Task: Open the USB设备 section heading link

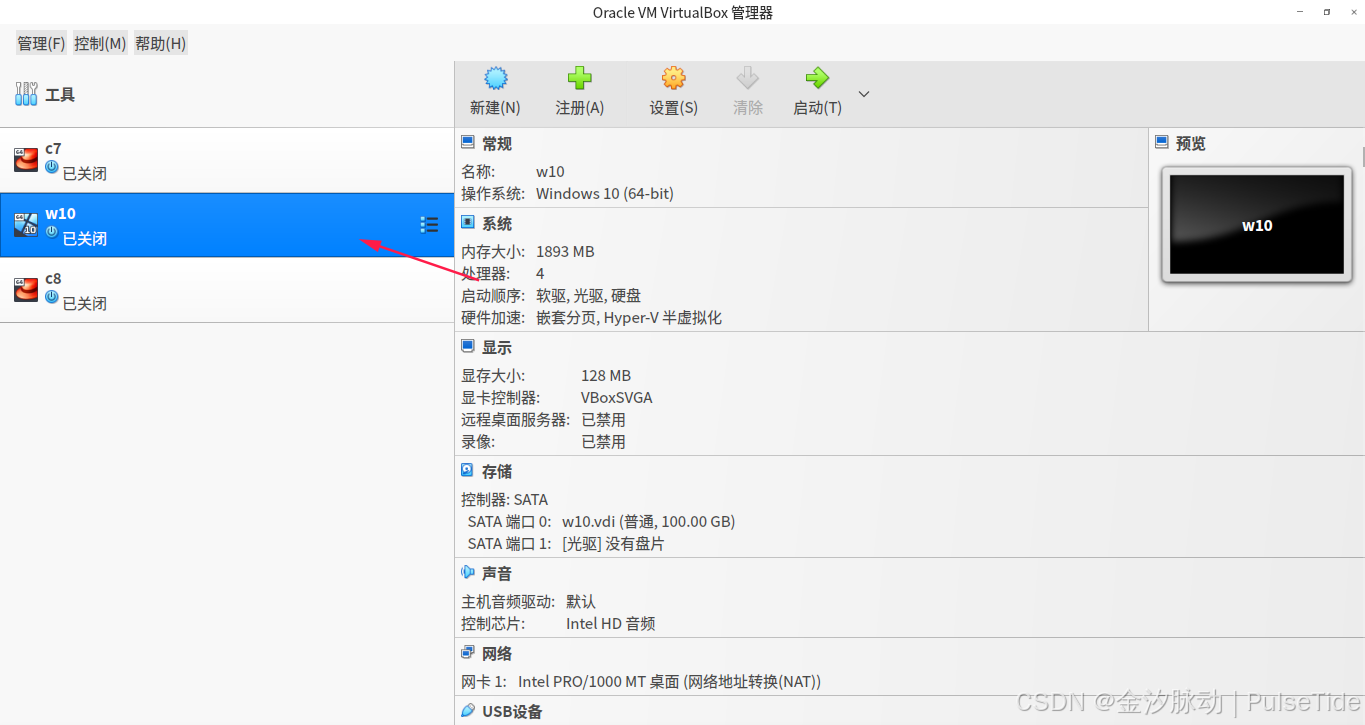Action: point(512,711)
